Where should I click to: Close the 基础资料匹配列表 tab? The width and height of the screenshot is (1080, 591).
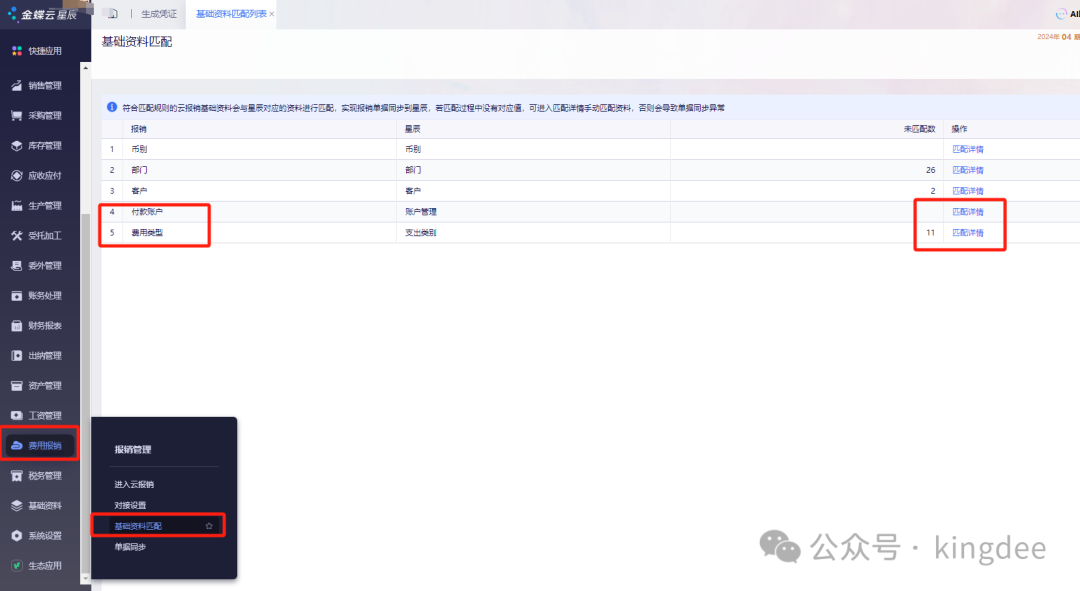click(x=272, y=14)
